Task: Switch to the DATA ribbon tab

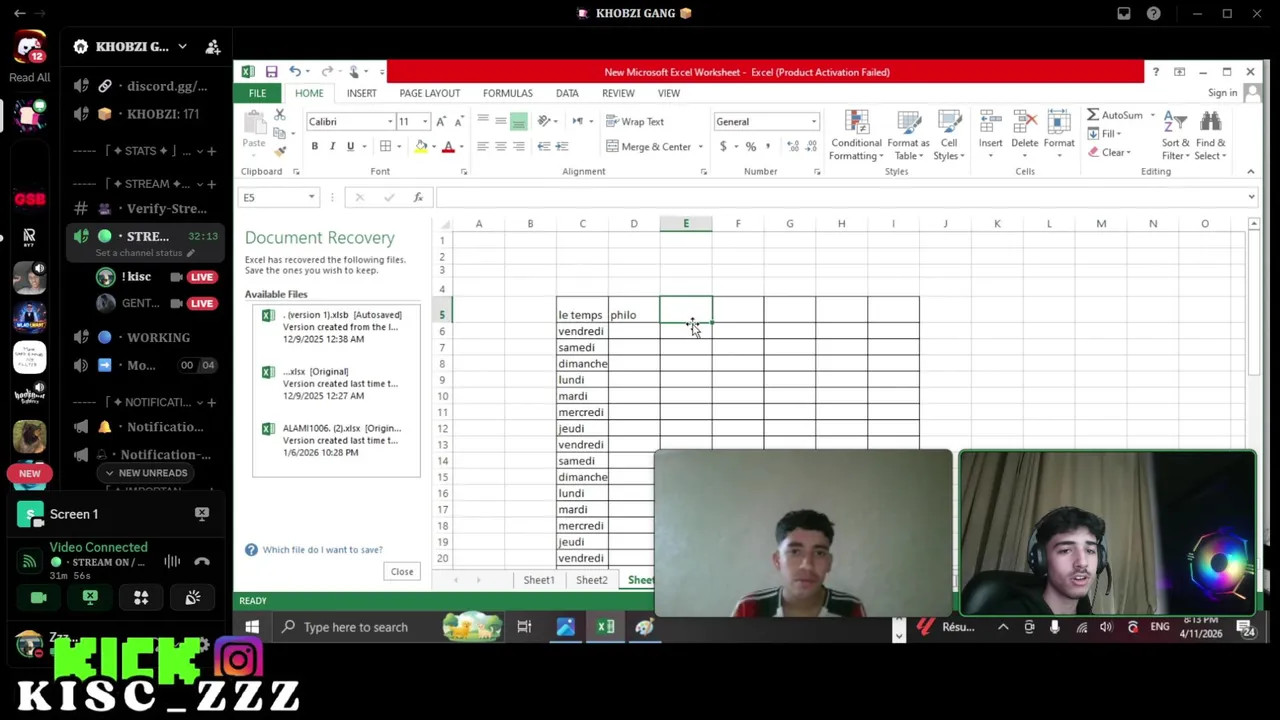Action: pyautogui.click(x=567, y=93)
